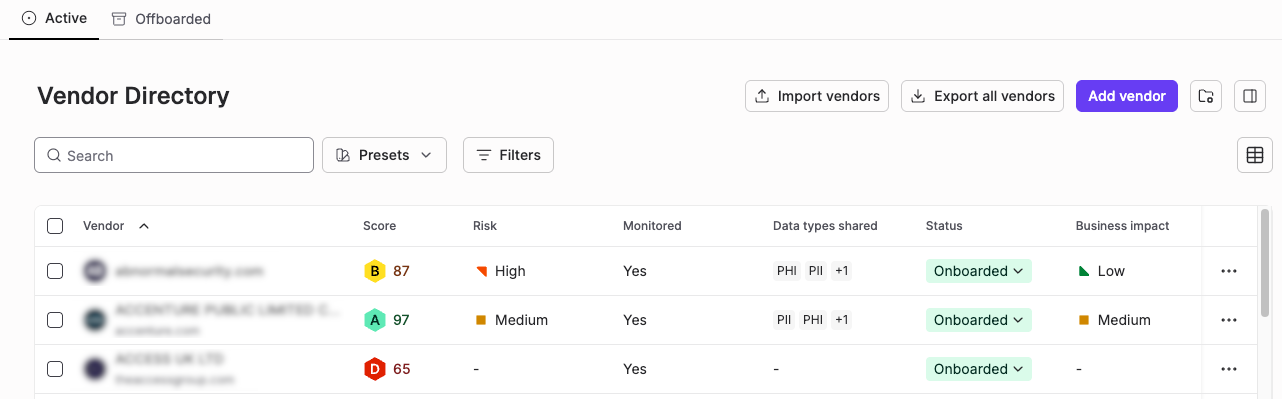This screenshot has height=399, width=1282.
Task: Click the vendor logo in score 87 row
Action: (94, 271)
